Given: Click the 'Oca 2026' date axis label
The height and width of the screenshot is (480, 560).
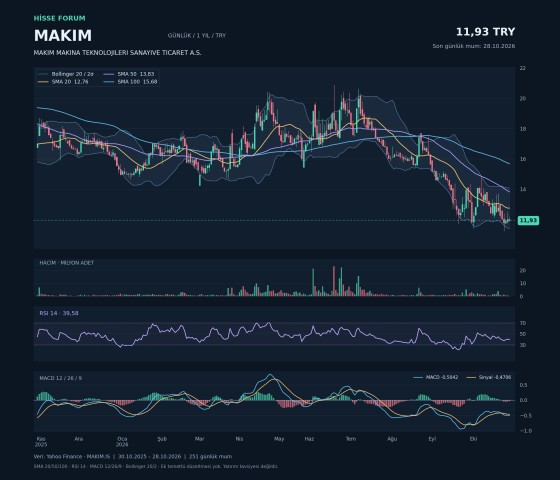Looking at the screenshot, I should point(122,442).
